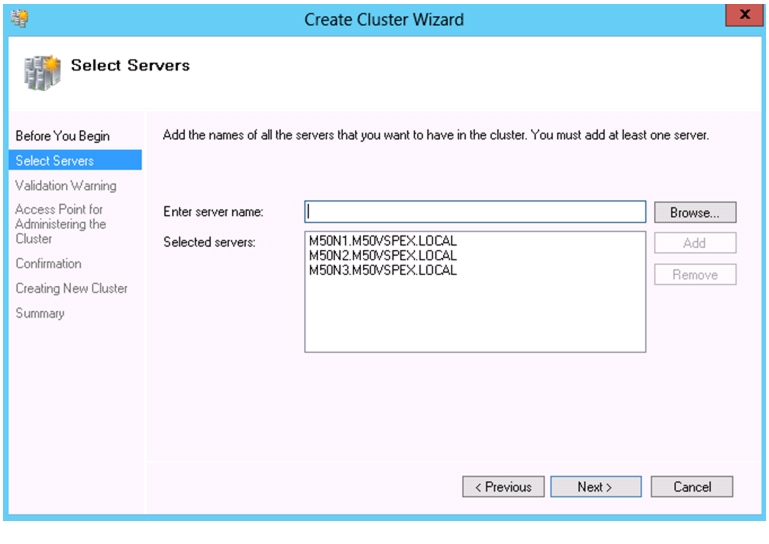
Task: Click the Enter server name label
Action: click(213, 211)
